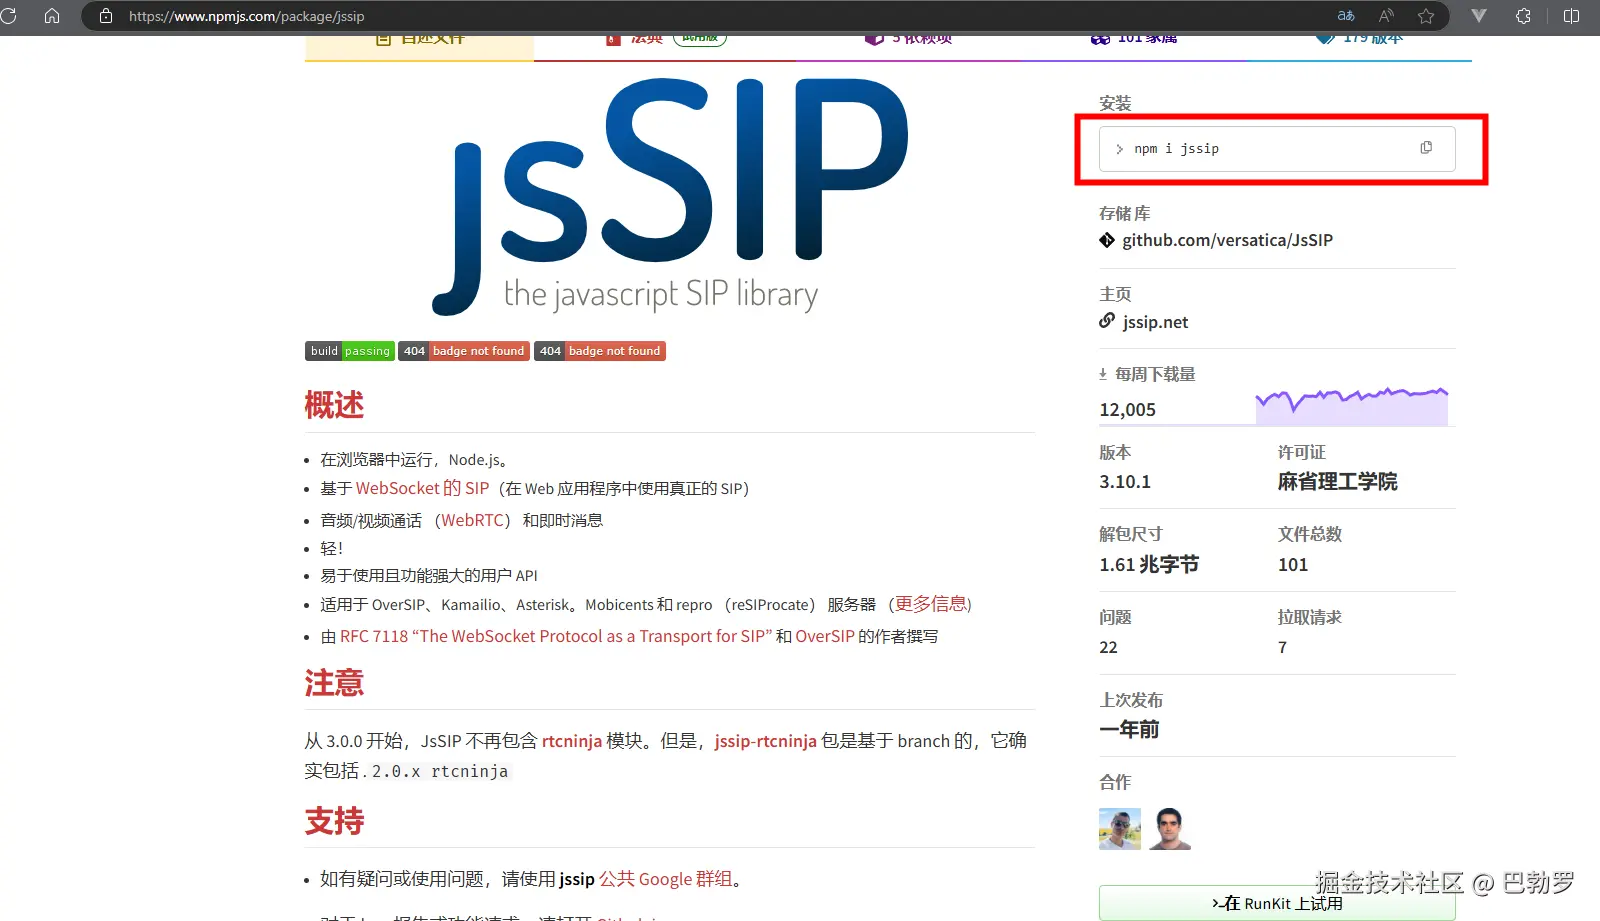This screenshot has height=921, width=1600.
Task: Click the browser refresh icon
Action: pyautogui.click(x=9, y=15)
